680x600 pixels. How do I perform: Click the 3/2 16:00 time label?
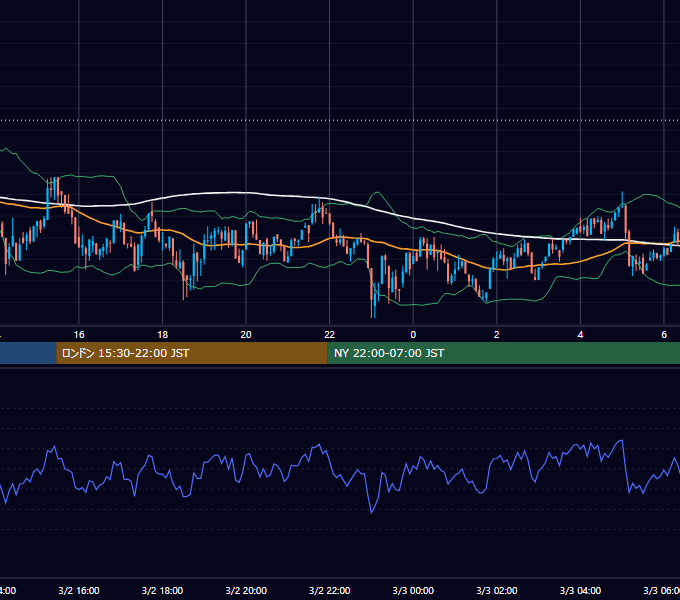pos(79,590)
